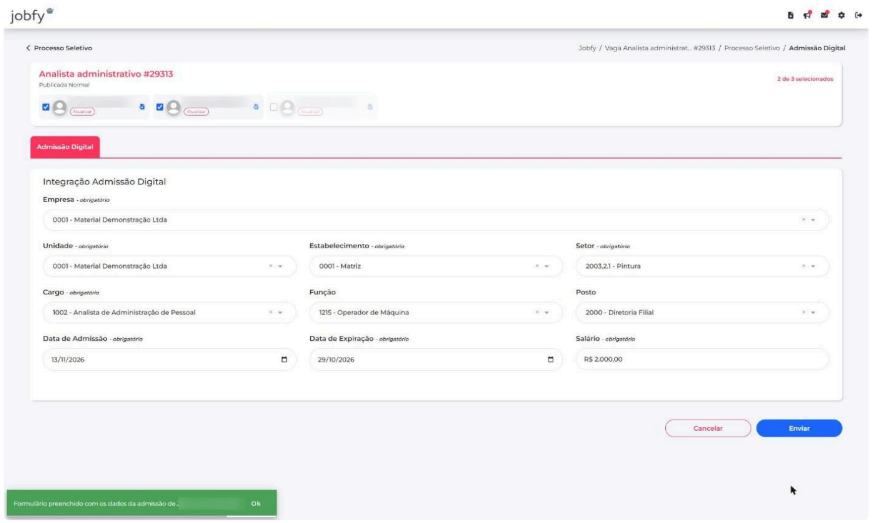Expand the Função dropdown arrow
Viewport: 872px width, 523px height.
point(547,312)
